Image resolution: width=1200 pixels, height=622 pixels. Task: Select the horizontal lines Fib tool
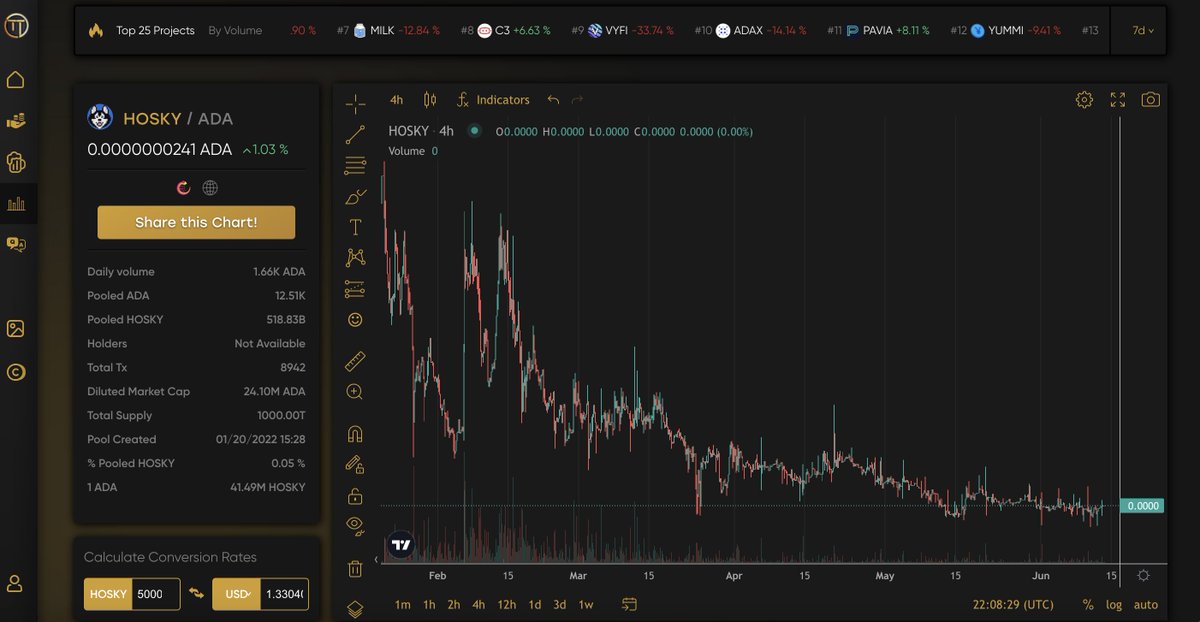point(355,166)
